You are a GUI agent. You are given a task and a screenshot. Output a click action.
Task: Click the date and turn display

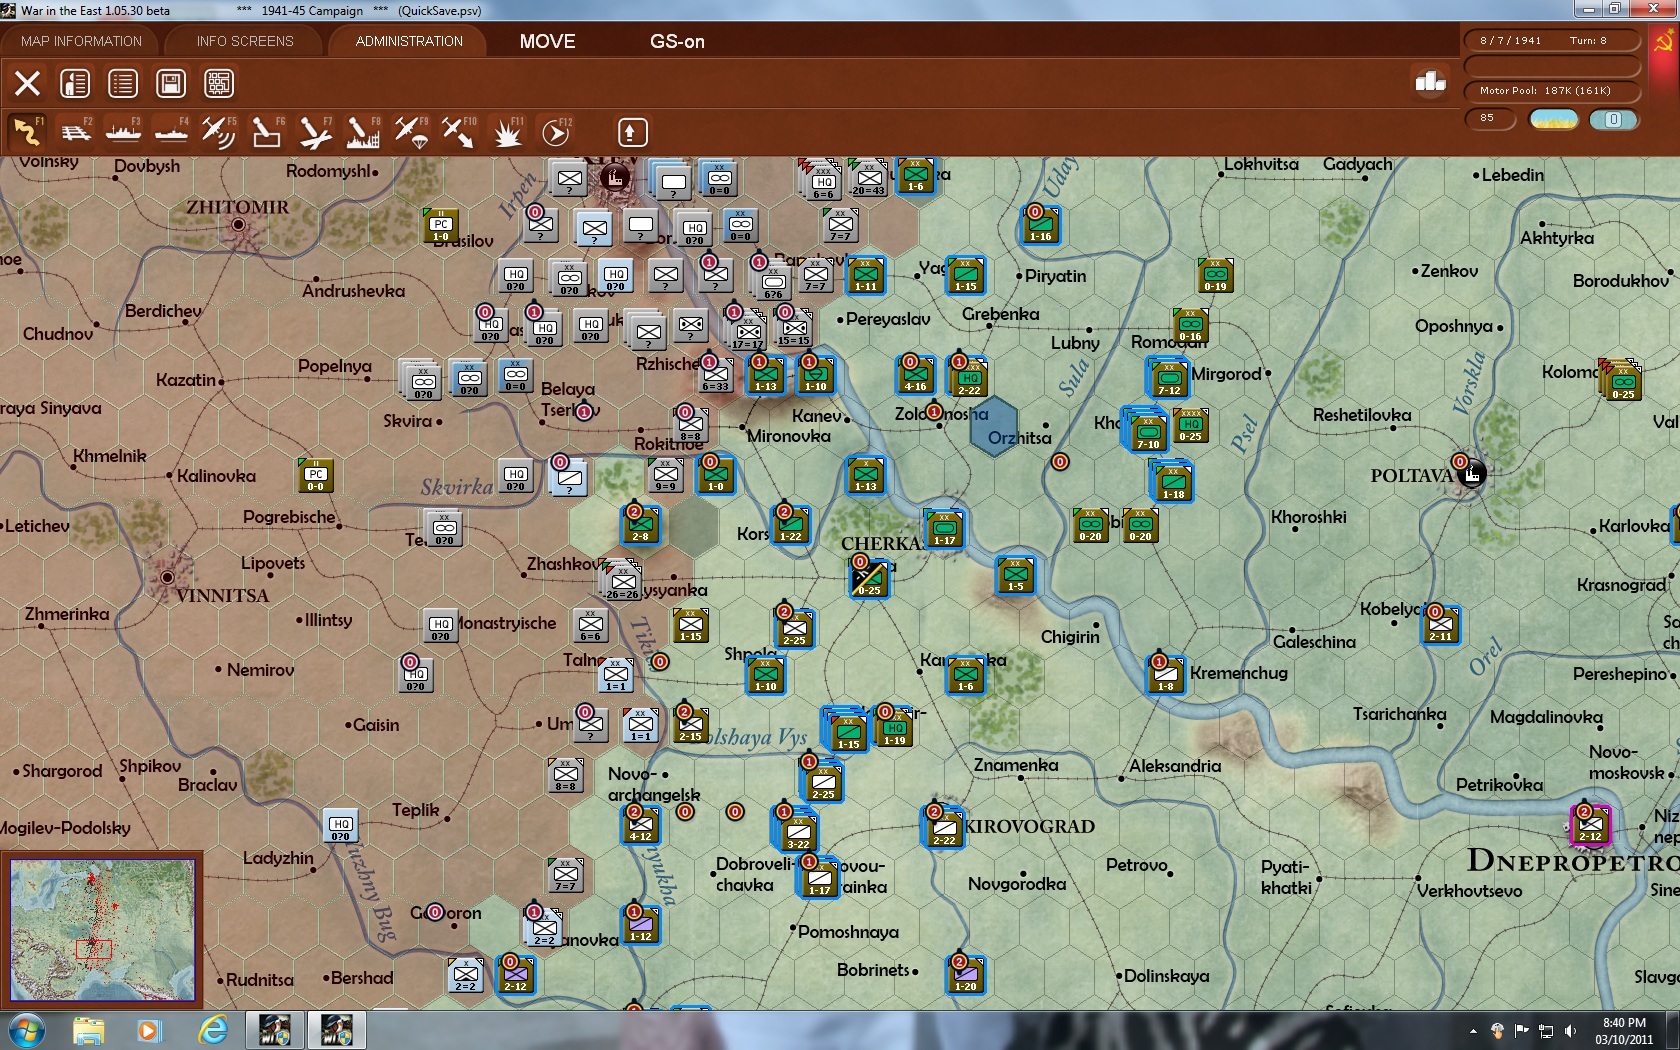click(x=1552, y=41)
